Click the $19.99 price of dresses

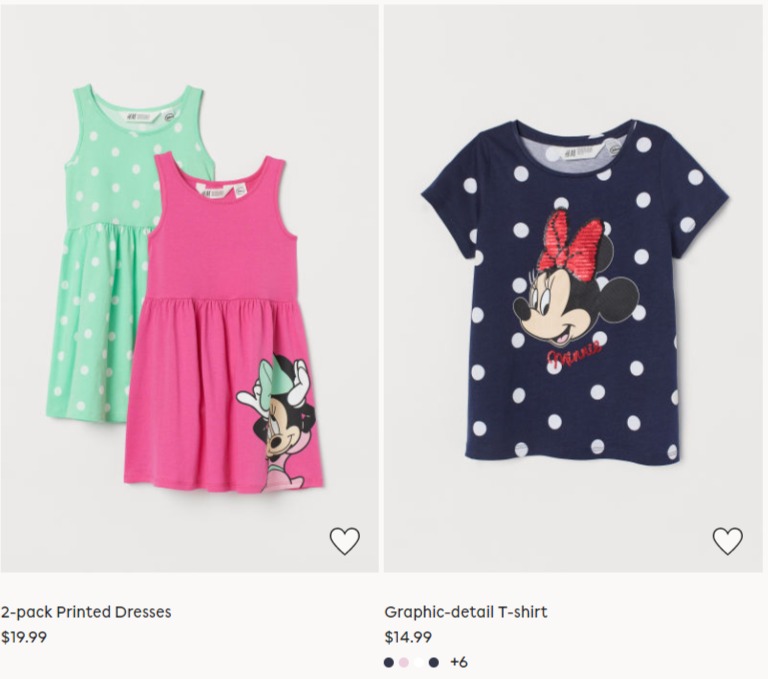[x=24, y=637]
